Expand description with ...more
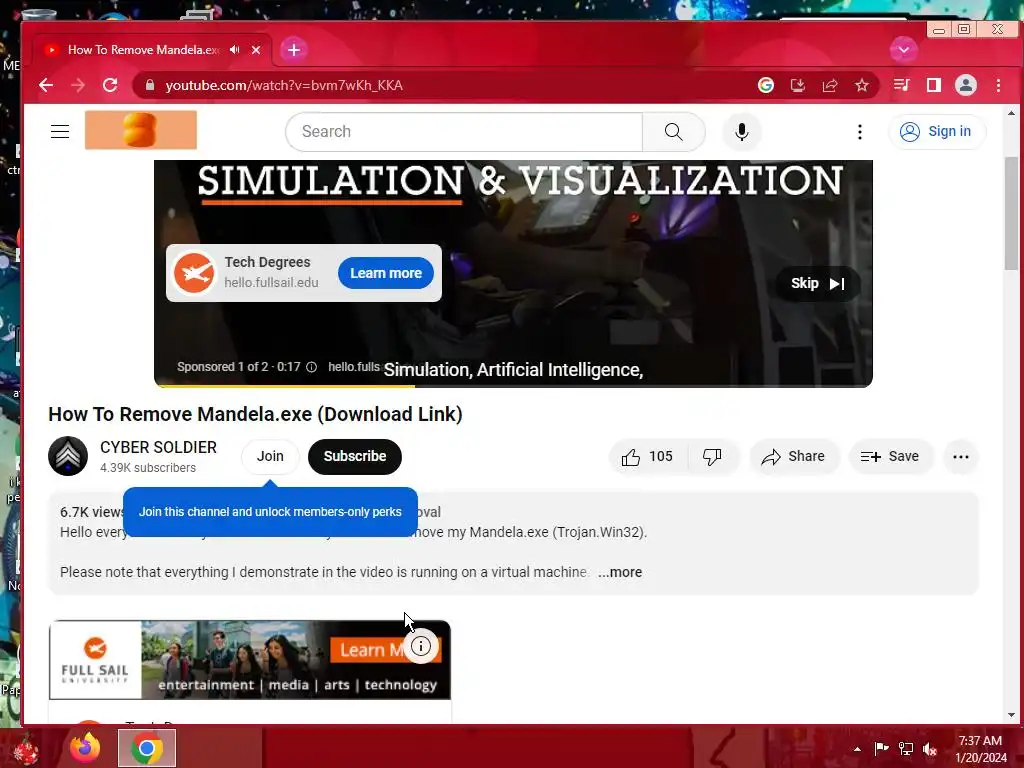The width and height of the screenshot is (1024, 768). click(x=620, y=572)
